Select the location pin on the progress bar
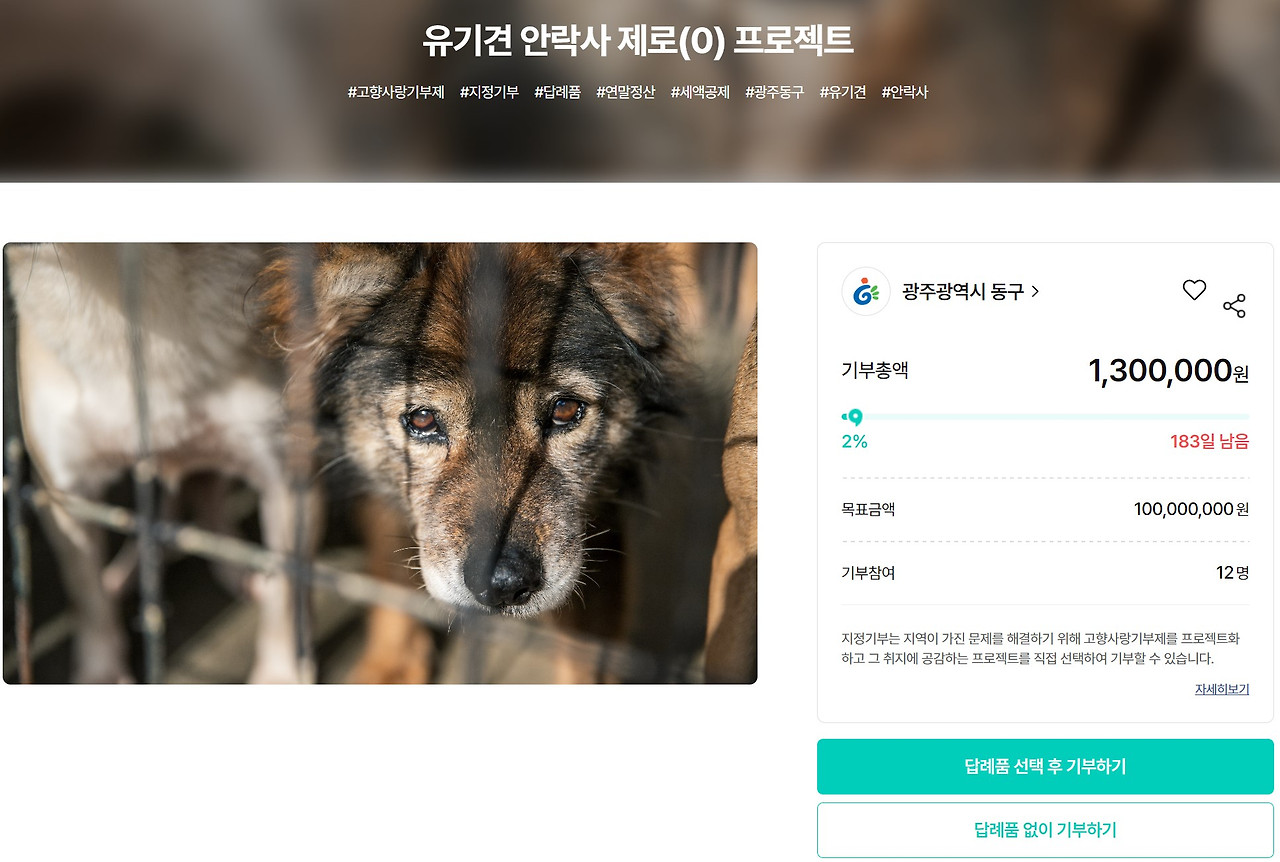1280x862 pixels. (856, 417)
